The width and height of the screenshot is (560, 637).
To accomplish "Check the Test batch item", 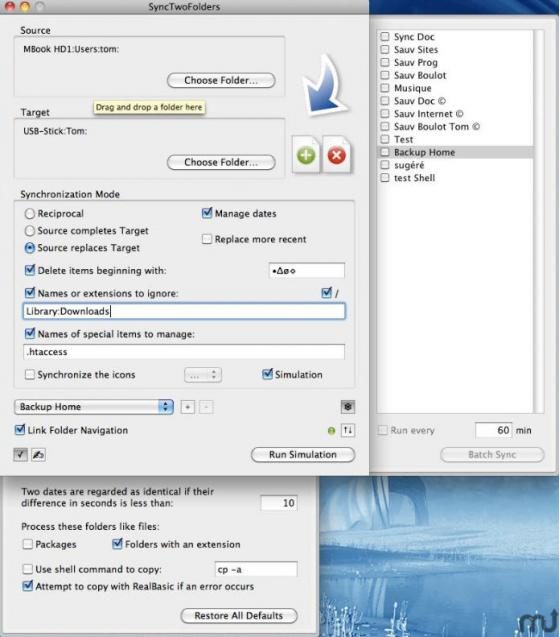I will (x=384, y=139).
